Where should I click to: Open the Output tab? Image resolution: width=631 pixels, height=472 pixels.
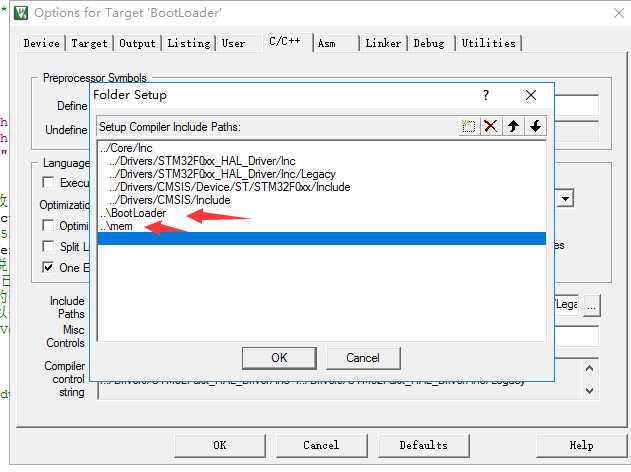(137, 43)
